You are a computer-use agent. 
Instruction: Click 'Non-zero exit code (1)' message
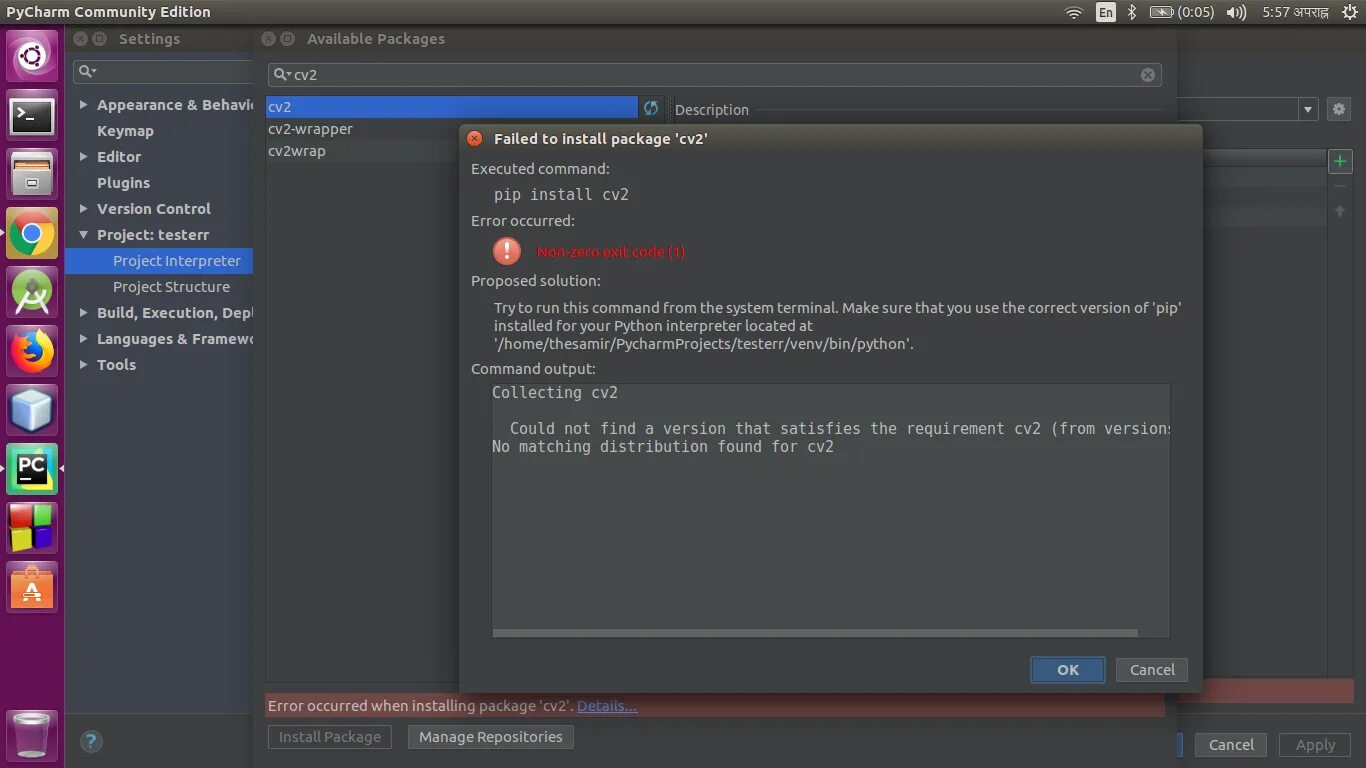(611, 252)
